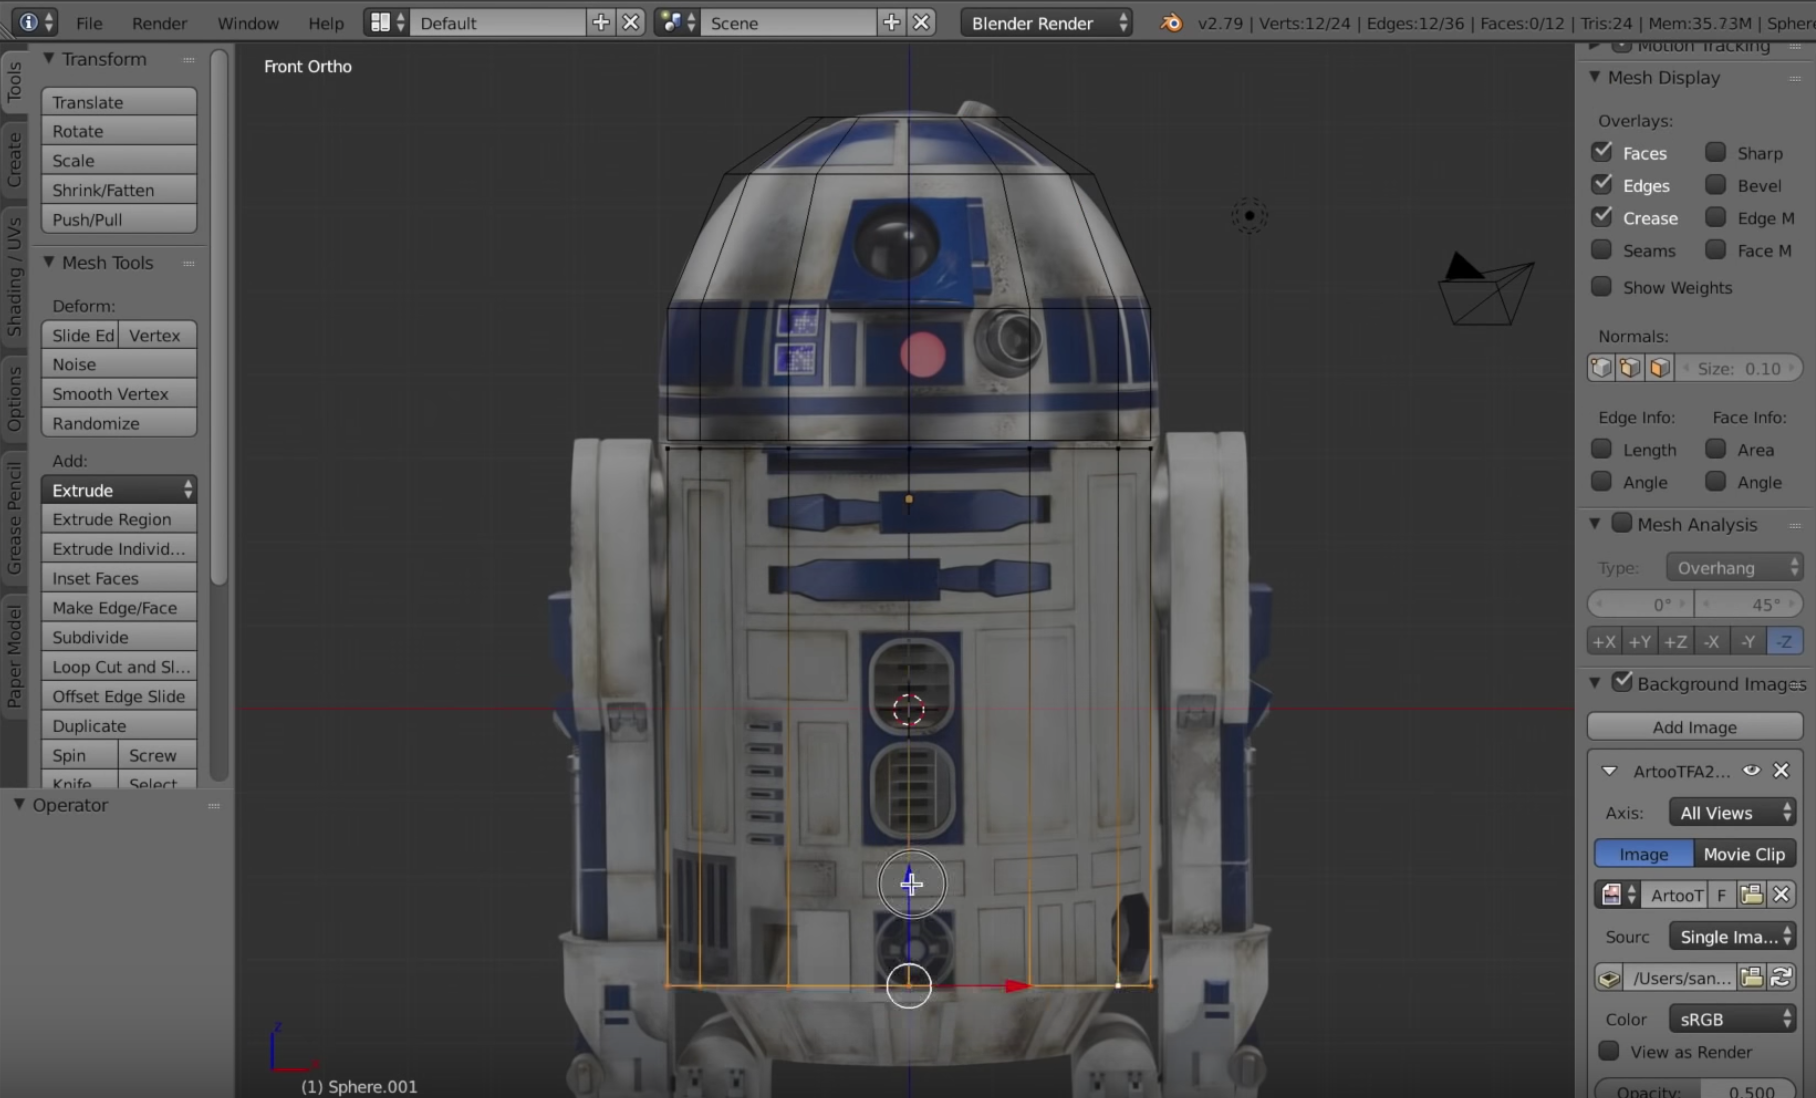The height and width of the screenshot is (1098, 1816).
Task: Enable edge Length info
Action: click(x=1602, y=448)
